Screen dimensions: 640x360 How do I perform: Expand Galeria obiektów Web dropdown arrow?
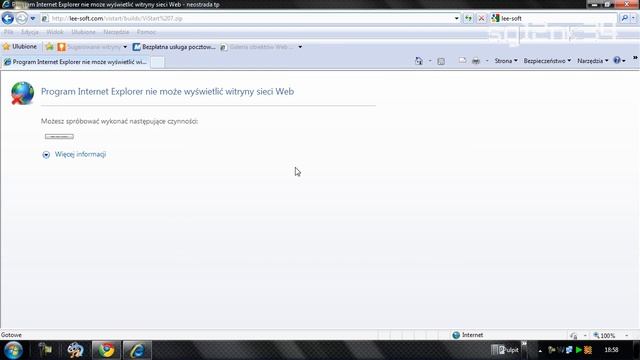(300, 47)
